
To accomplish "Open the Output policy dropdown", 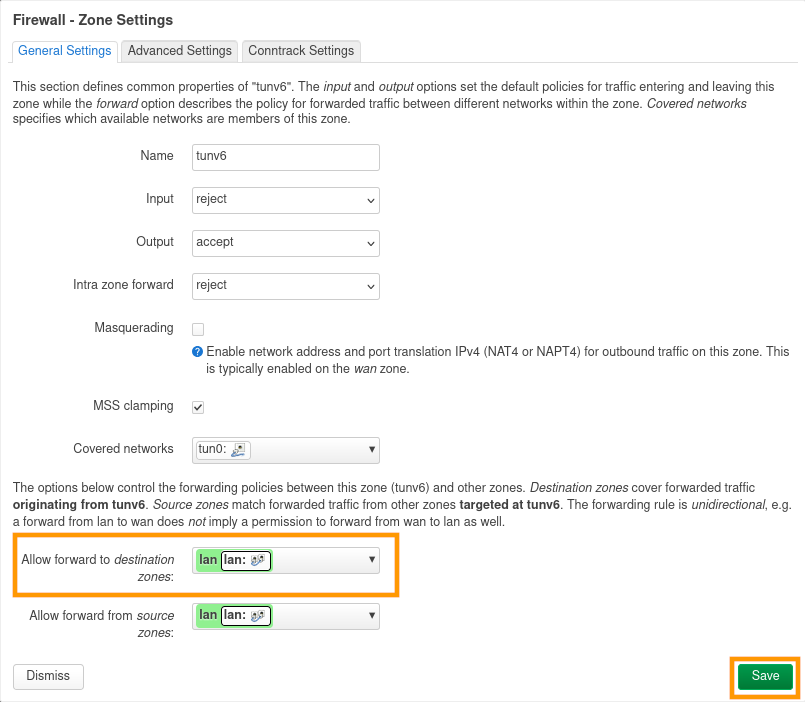I will [x=286, y=243].
